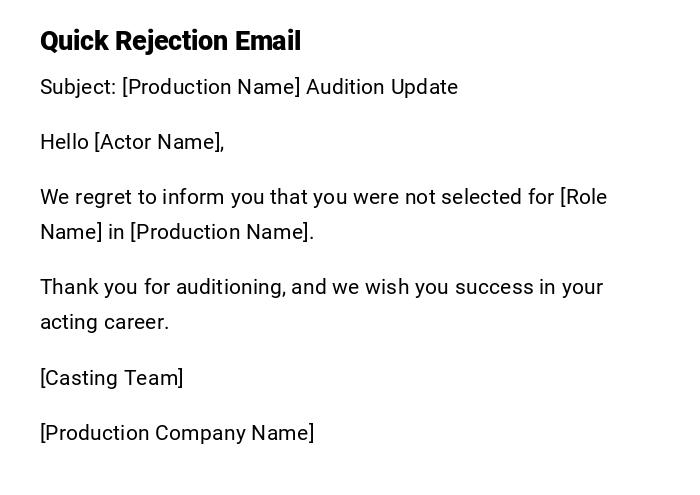The height and width of the screenshot is (495, 700).
Task: Click the word "wish" in the closing sentence
Action: (382, 287)
